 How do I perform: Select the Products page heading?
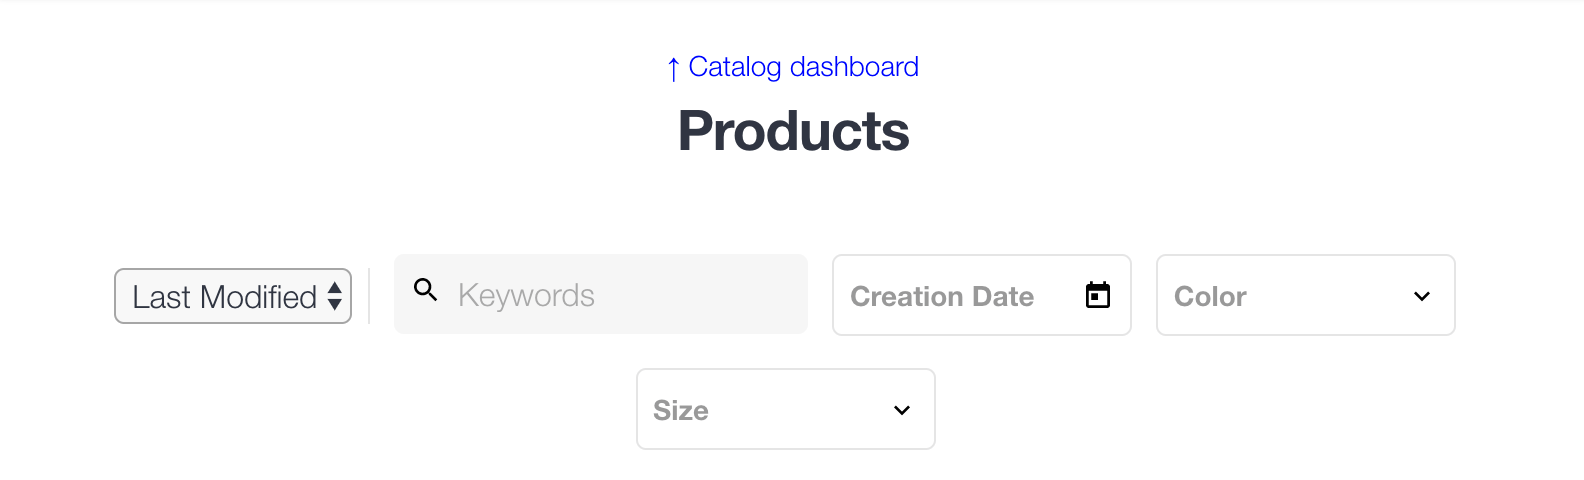pyautogui.click(x=794, y=131)
